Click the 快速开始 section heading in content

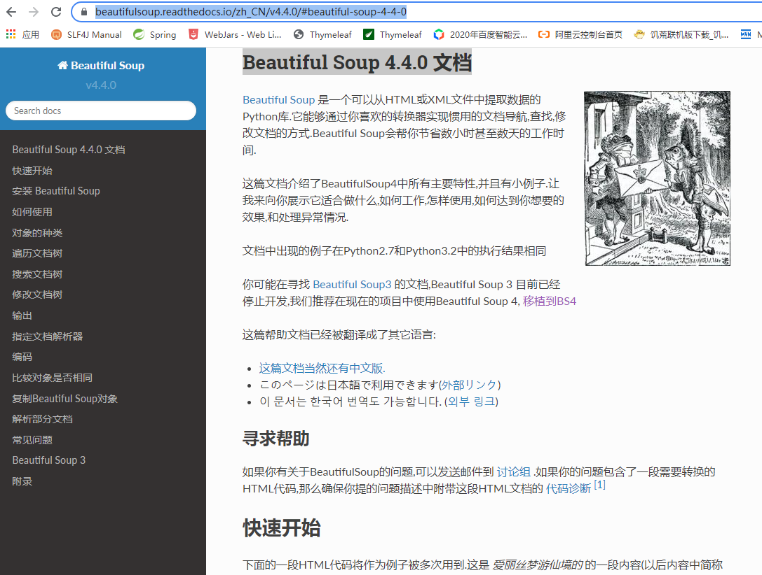click(x=281, y=528)
